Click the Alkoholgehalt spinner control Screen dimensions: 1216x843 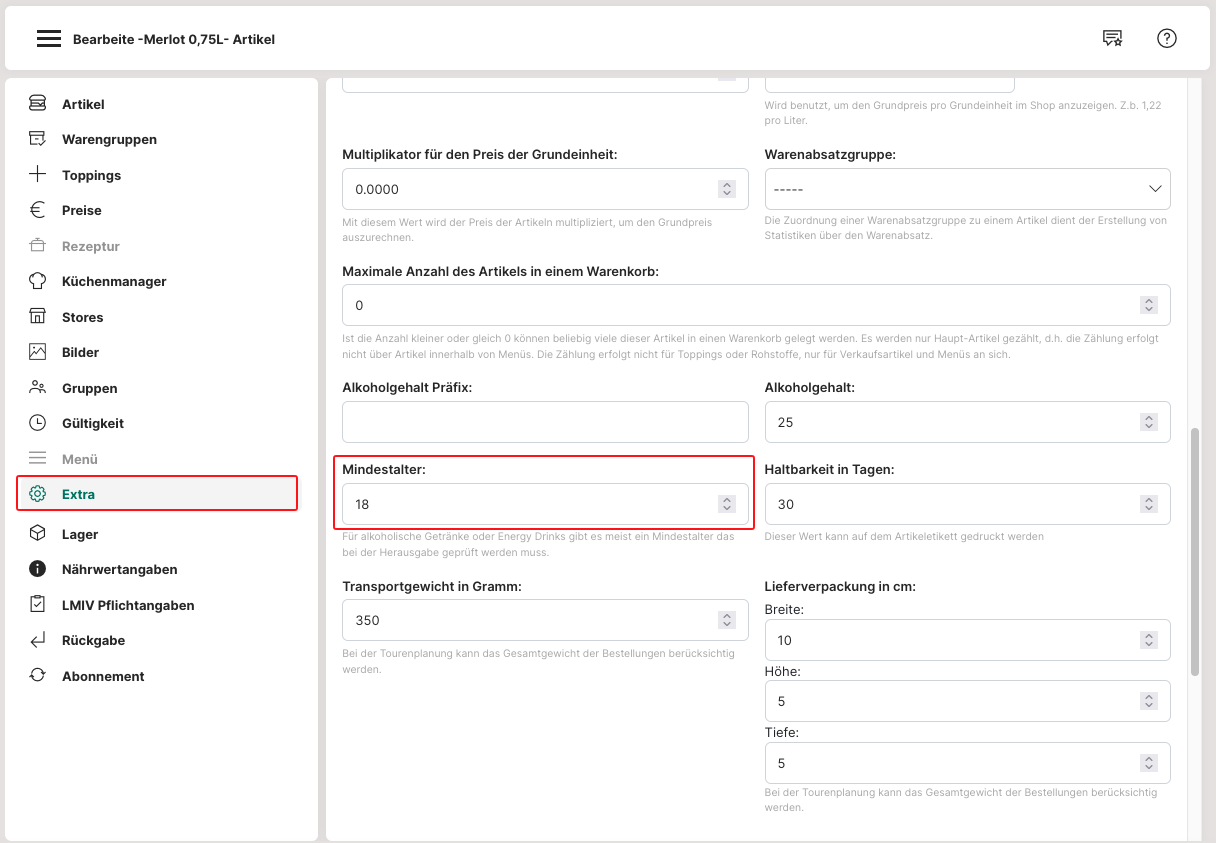click(x=1149, y=422)
